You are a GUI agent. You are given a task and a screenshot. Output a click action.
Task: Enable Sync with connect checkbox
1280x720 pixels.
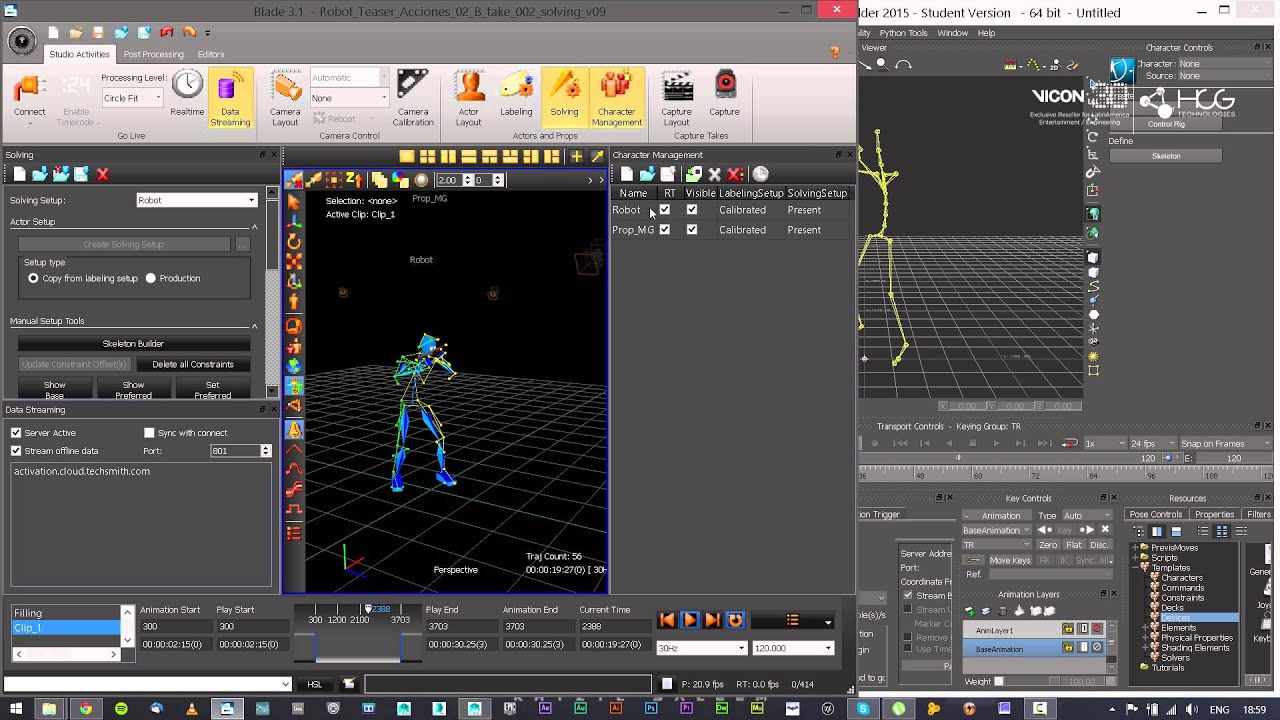[149, 433]
